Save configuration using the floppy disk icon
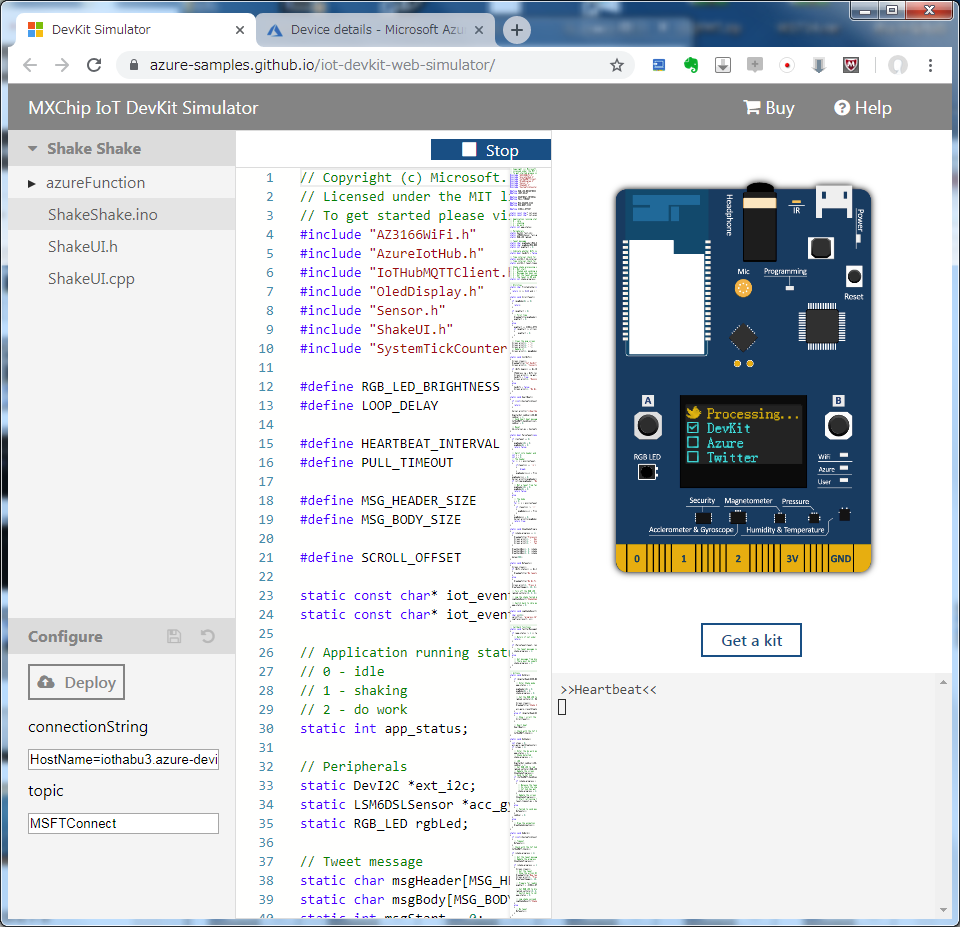960x927 pixels. point(173,636)
